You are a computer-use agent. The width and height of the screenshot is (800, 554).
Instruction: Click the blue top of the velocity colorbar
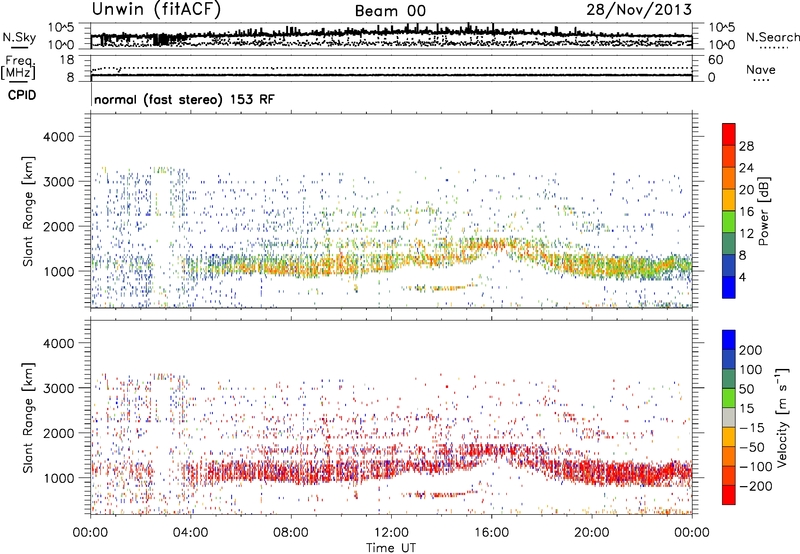click(729, 340)
